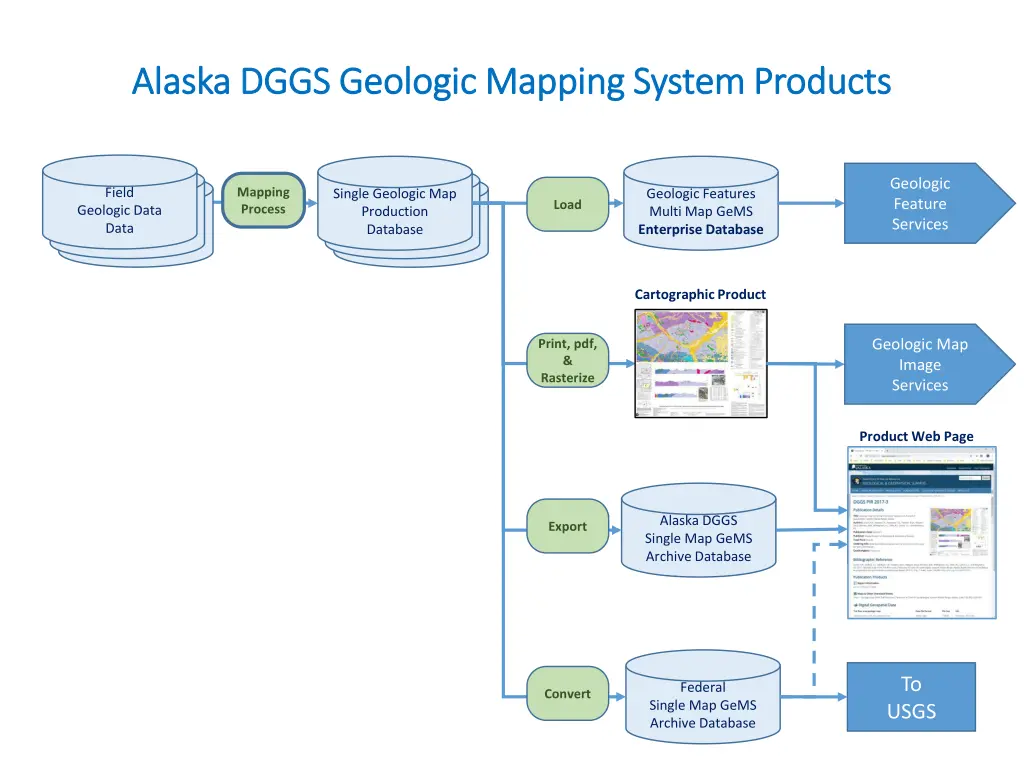This screenshot has width=1024, height=768.
Task: Select the Field Geologic Data cylinder
Action: 120,210
